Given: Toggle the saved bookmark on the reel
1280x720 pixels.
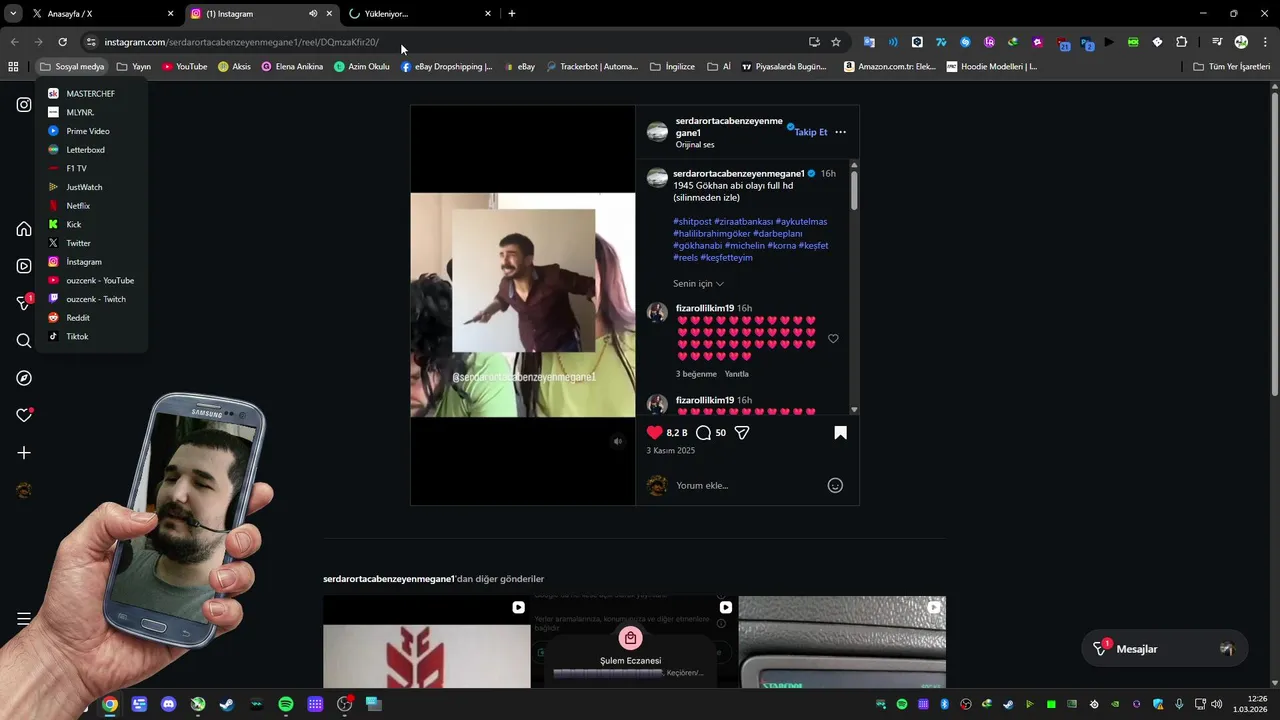Looking at the screenshot, I should (x=840, y=433).
